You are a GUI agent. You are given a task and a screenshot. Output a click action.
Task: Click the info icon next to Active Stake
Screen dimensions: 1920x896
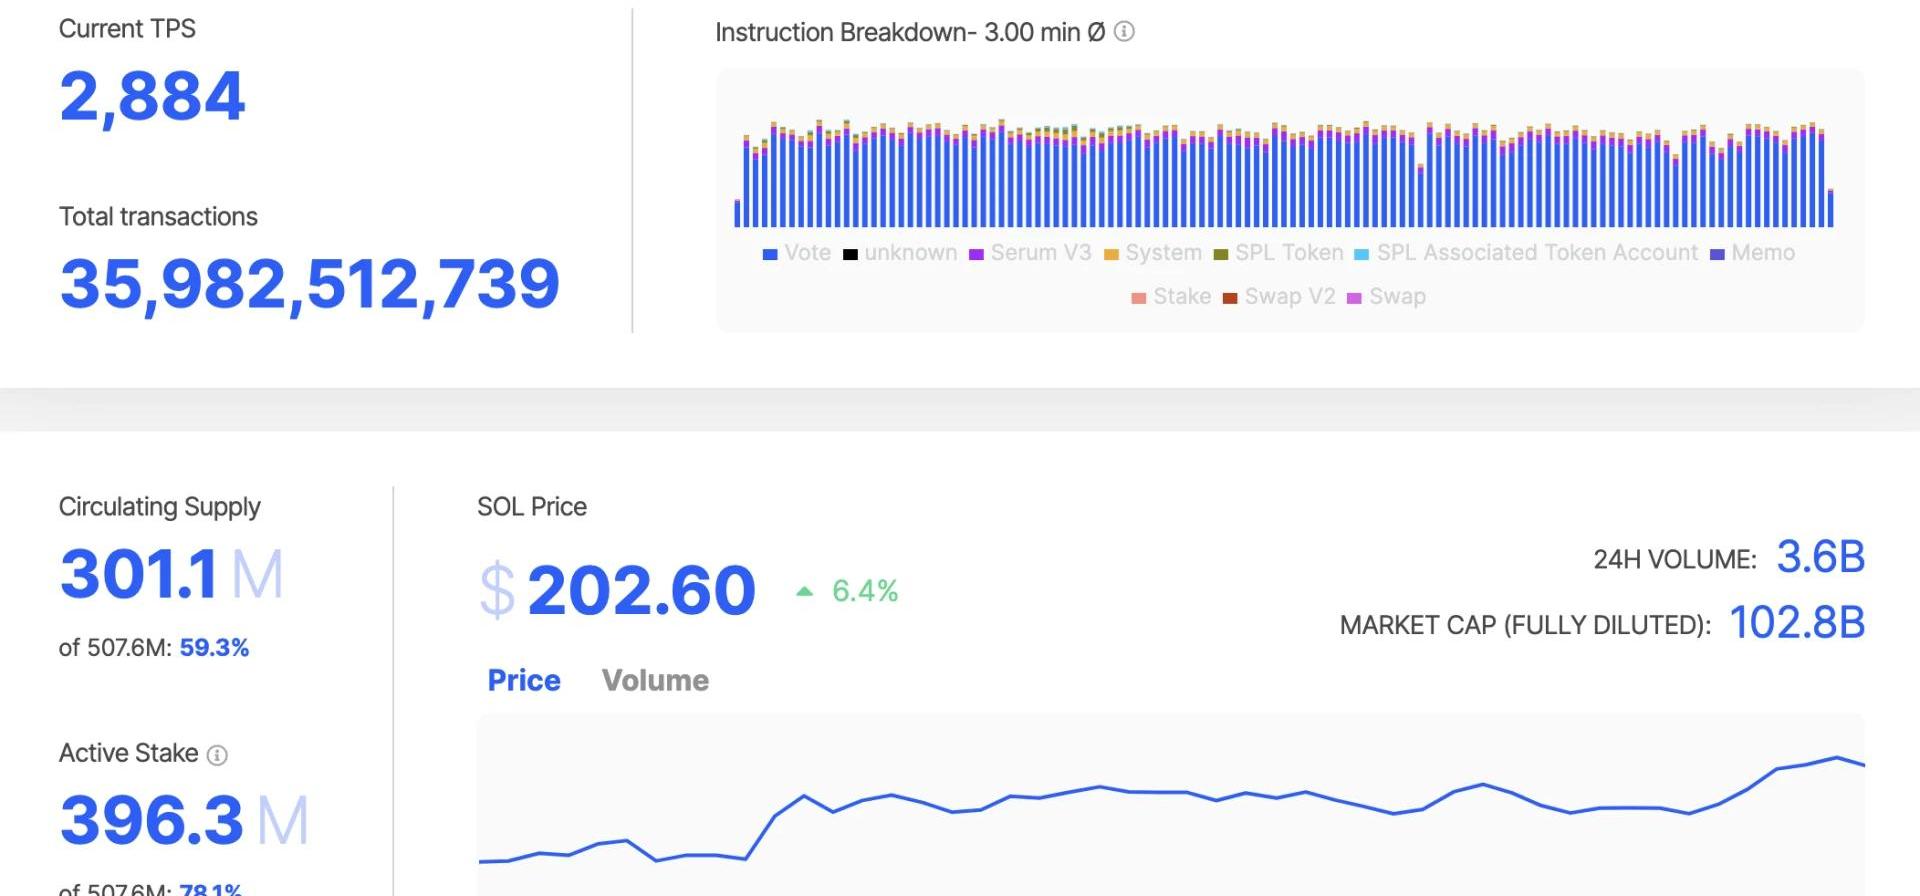[x=217, y=755]
